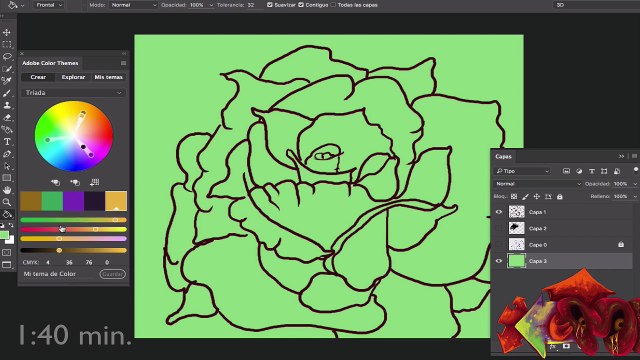Screen dimensions: 640x360
Task: Select the Quick Selection tool
Action: click(x=7, y=69)
